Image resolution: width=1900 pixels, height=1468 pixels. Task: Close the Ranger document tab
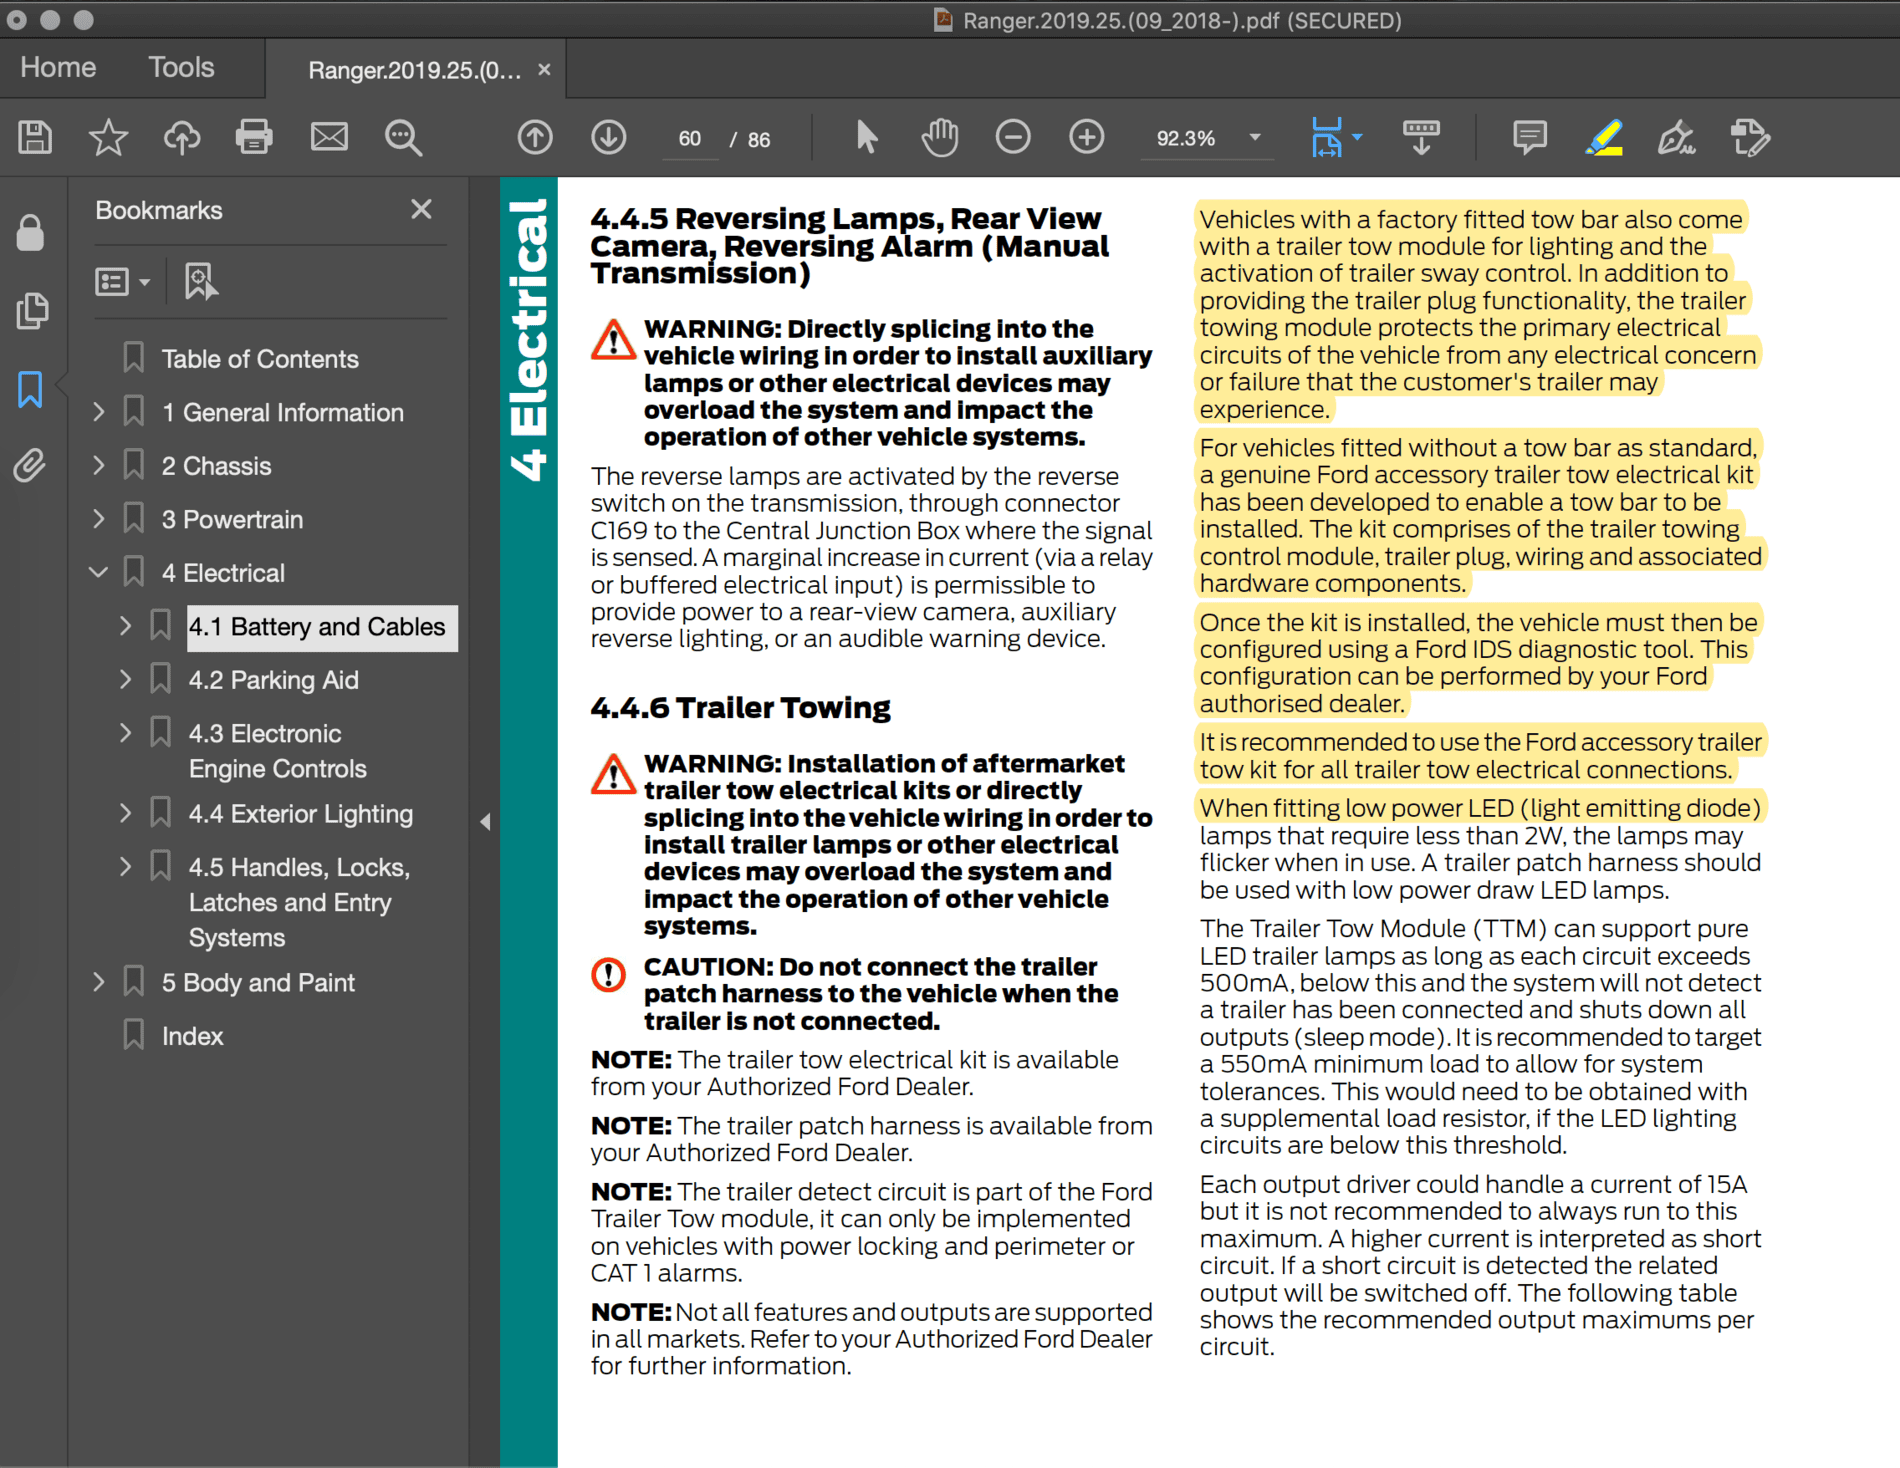(544, 69)
